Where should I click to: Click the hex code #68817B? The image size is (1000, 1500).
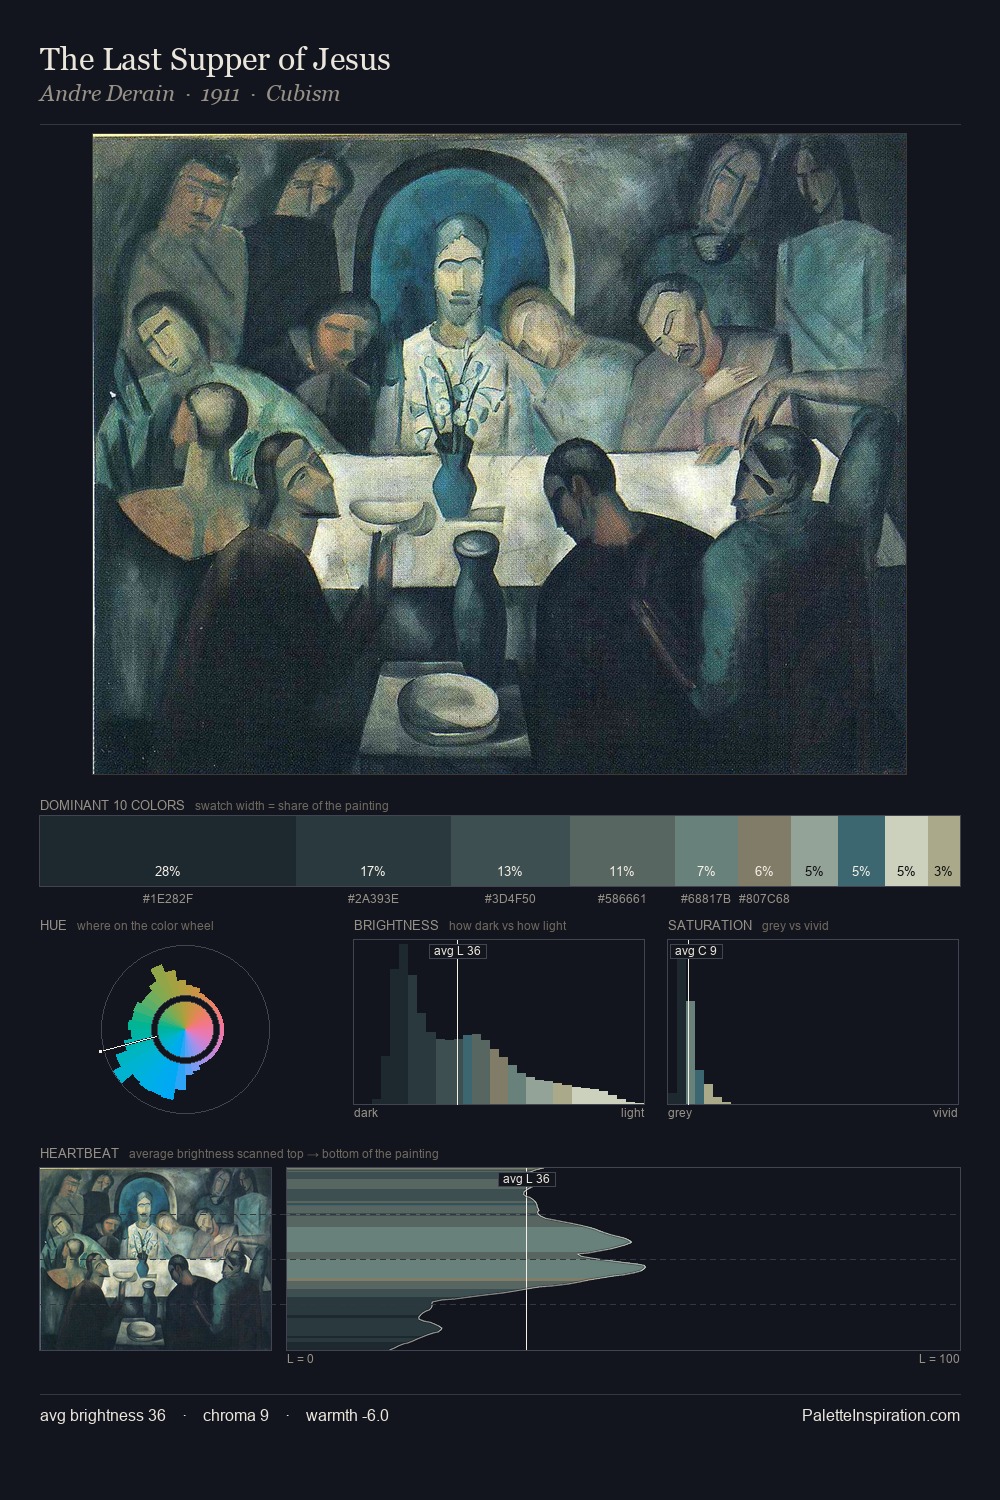tap(706, 899)
